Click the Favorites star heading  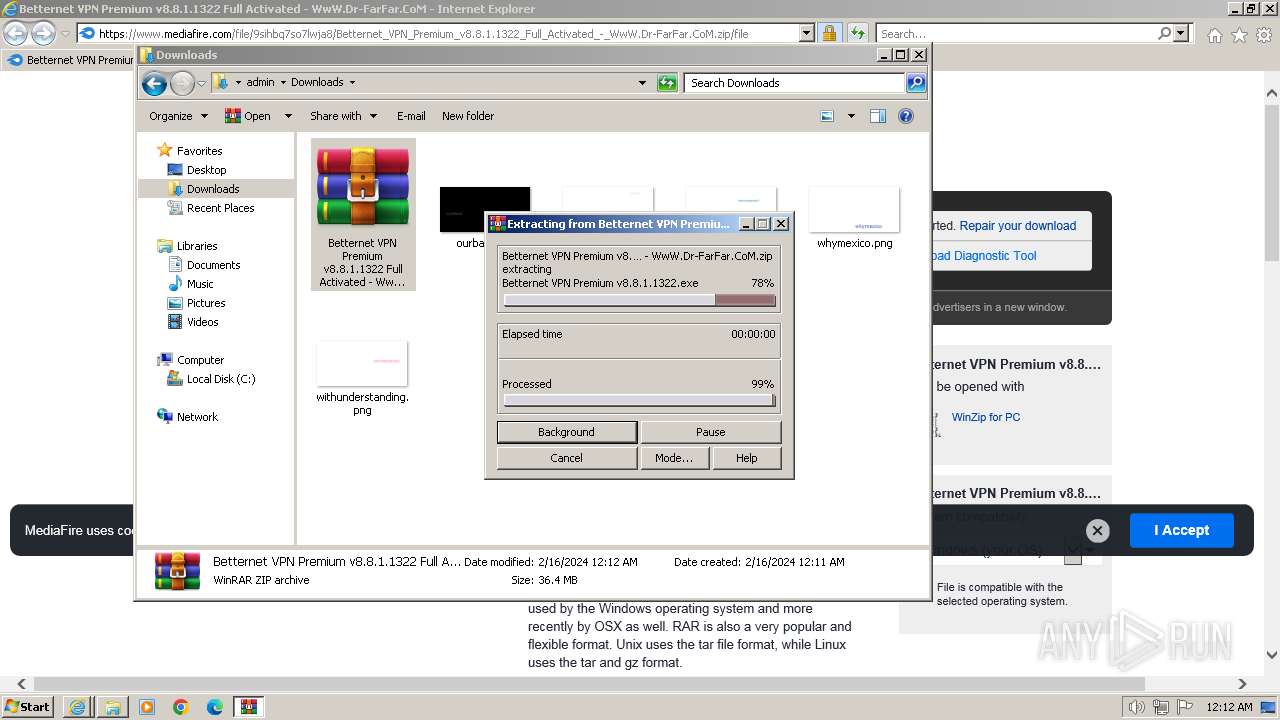(x=199, y=151)
